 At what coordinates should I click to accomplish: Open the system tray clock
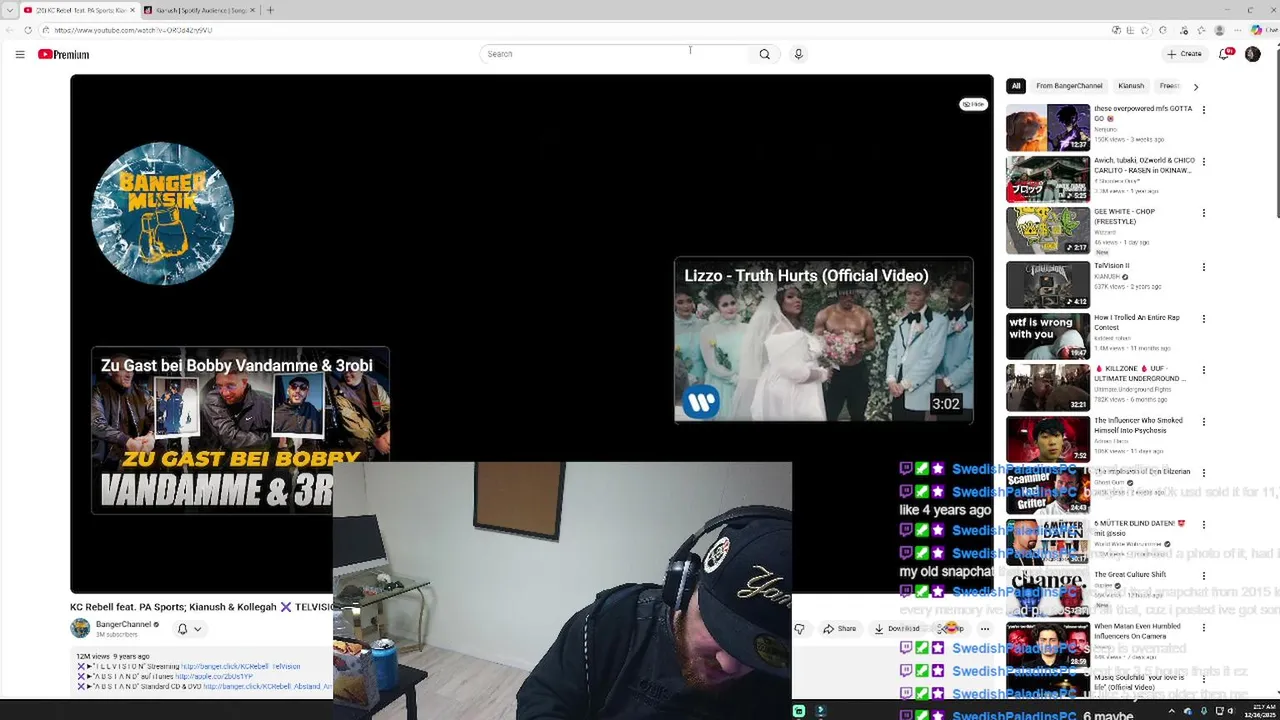[x=1259, y=711]
